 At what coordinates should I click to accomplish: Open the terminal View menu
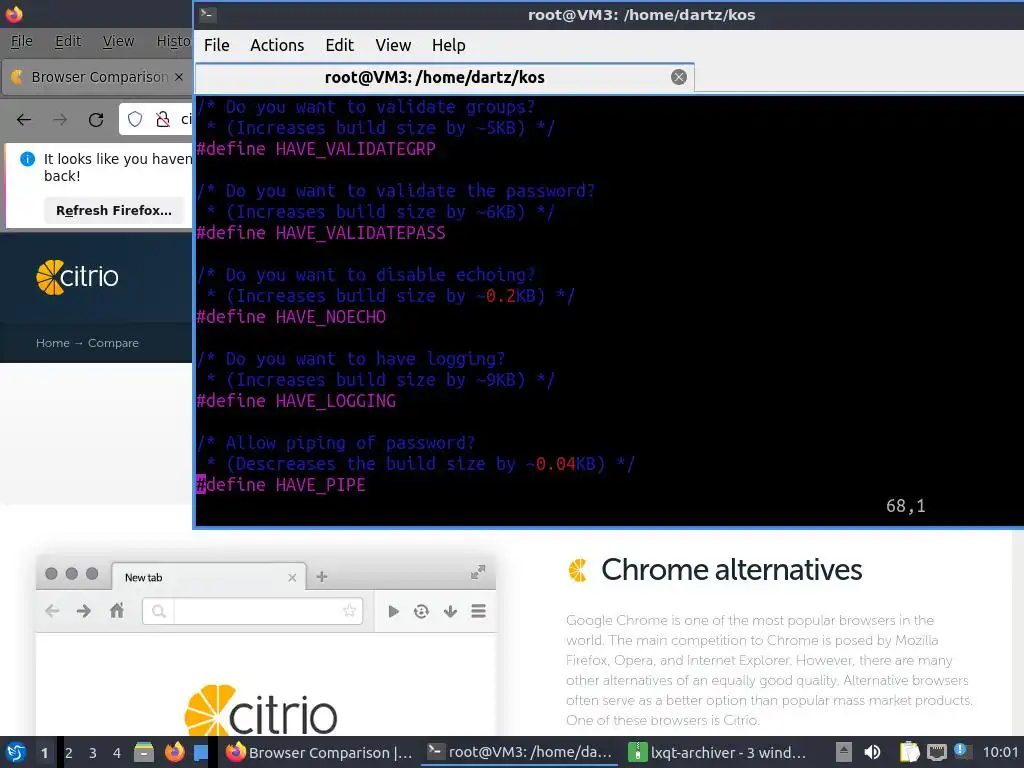click(393, 45)
